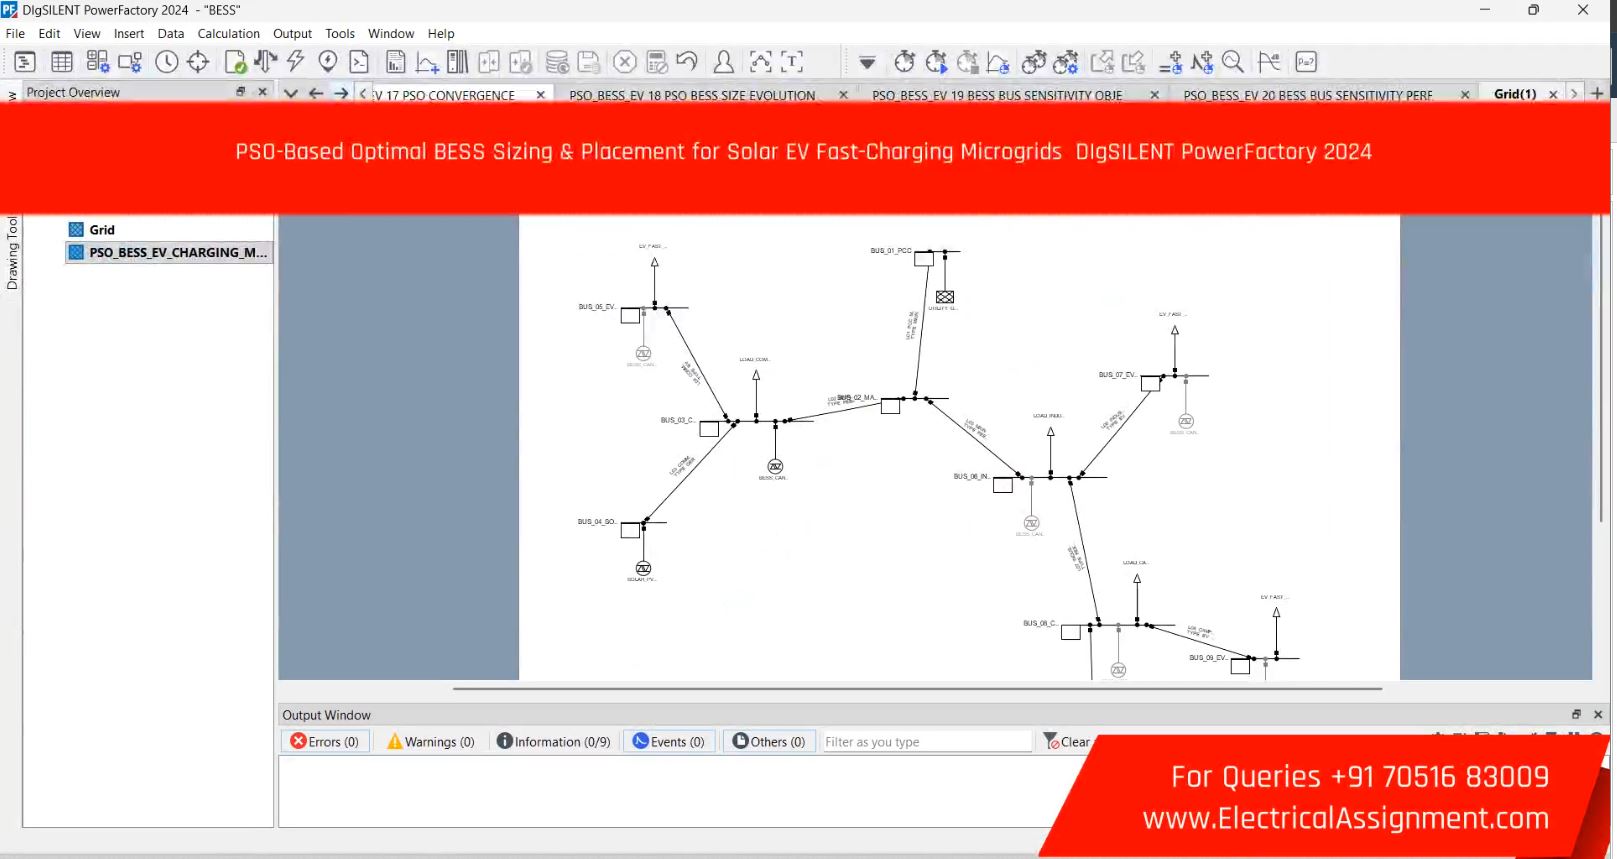Click the document with green checkmark icon
Viewport: 1617px width, 859px height.
(235, 62)
